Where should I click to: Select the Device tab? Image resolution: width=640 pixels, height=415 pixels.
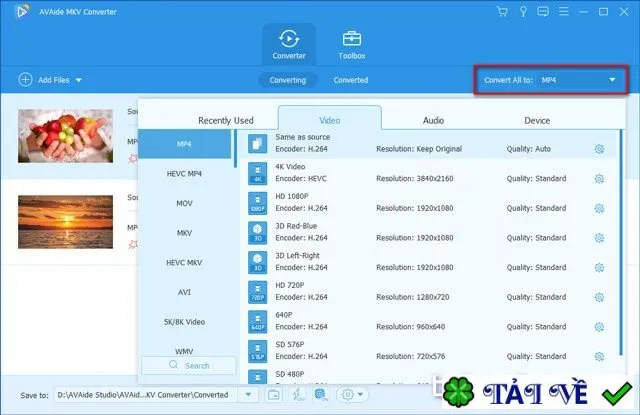pyautogui.click(x=537, y=120)
